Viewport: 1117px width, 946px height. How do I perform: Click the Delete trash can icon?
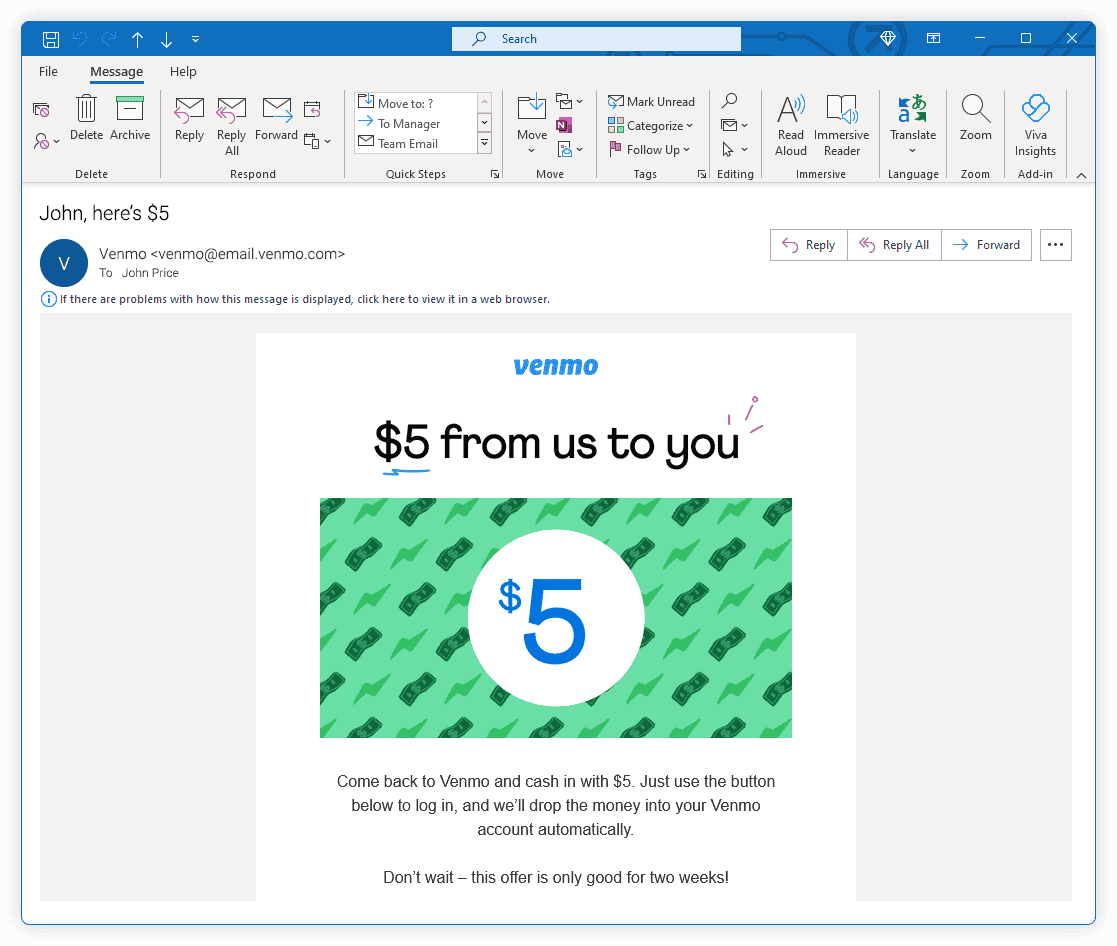tap(87, 110)
